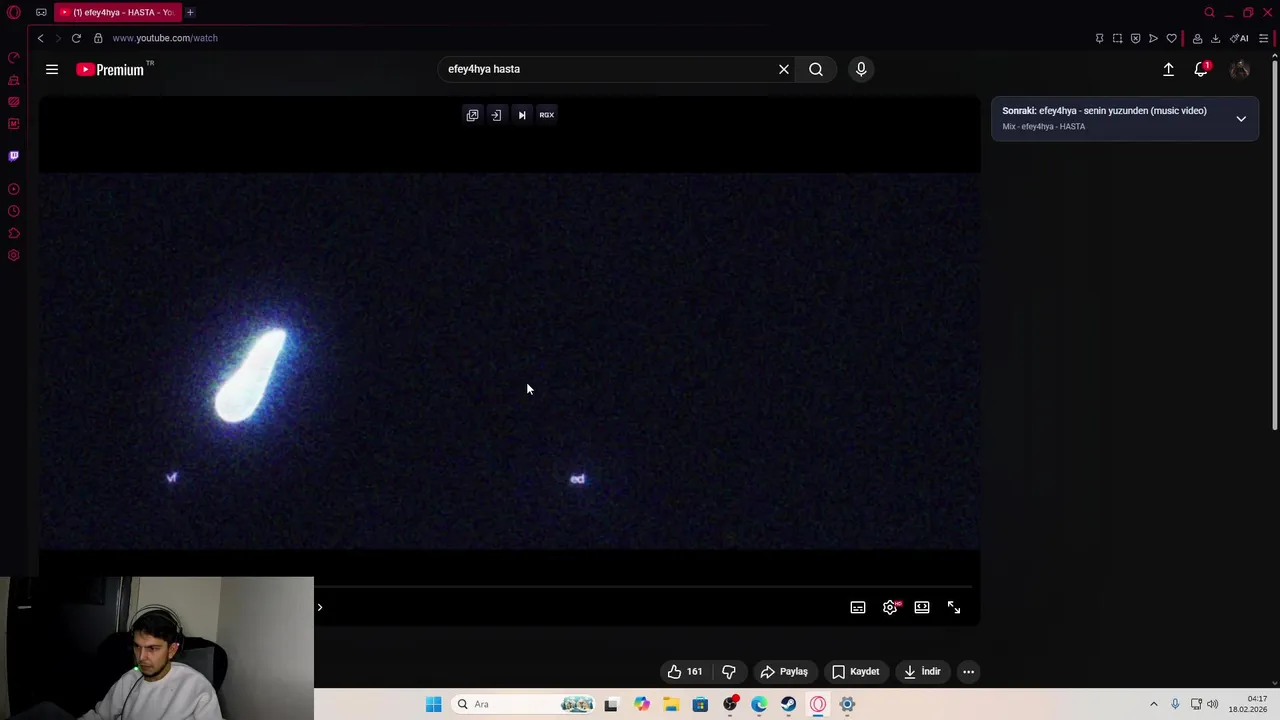Like the video with 161 likes
The image size is (1280, 720).
coord(685,671)
